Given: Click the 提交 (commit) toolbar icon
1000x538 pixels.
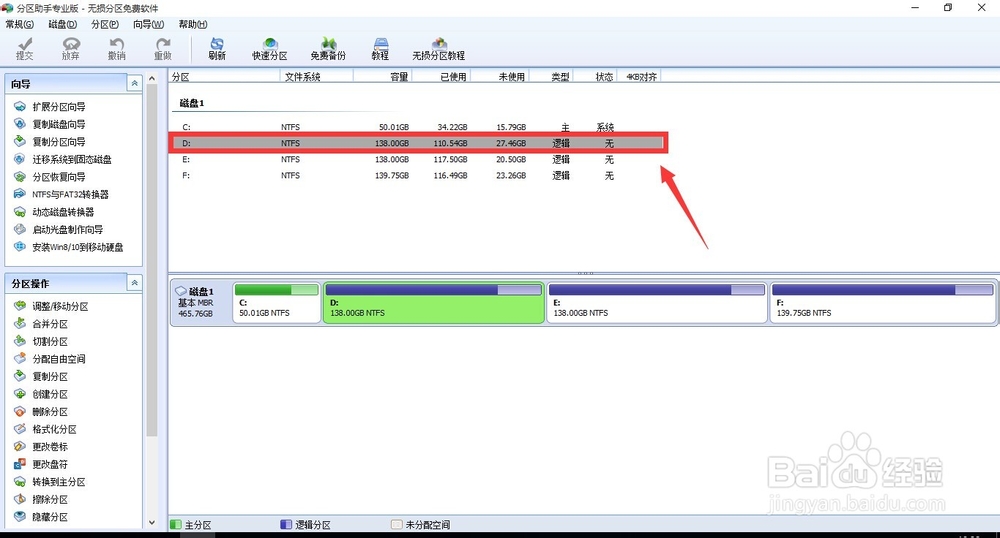Looking at the screenshot, I should [x=25, y=48].
